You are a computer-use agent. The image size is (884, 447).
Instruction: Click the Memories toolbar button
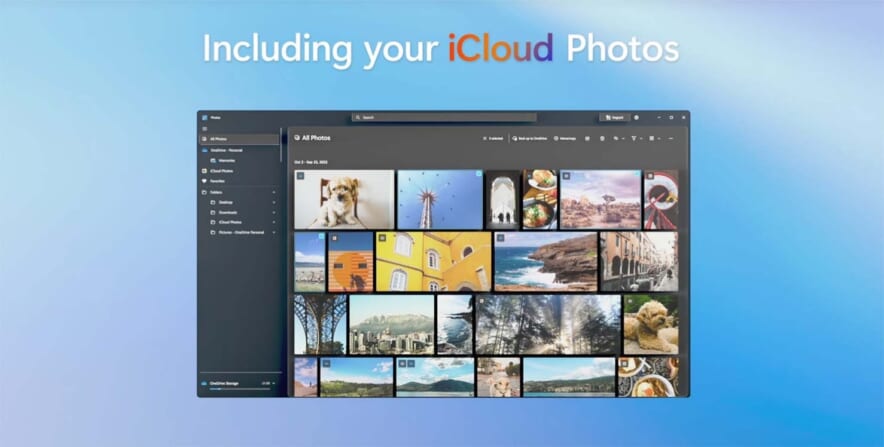[x=565, y=138]
